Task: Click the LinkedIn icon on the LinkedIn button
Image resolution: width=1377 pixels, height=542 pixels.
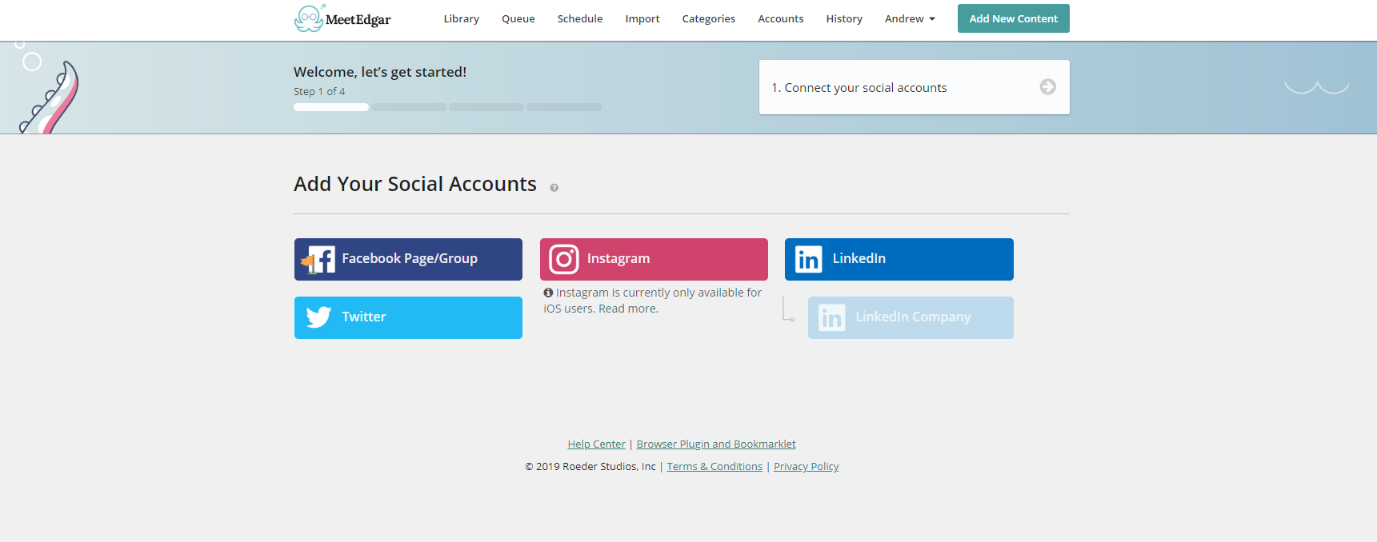Action: 808,259
